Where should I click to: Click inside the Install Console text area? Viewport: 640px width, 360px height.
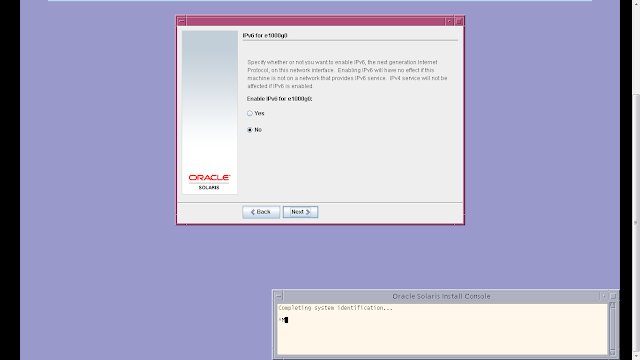pos(442,329)
